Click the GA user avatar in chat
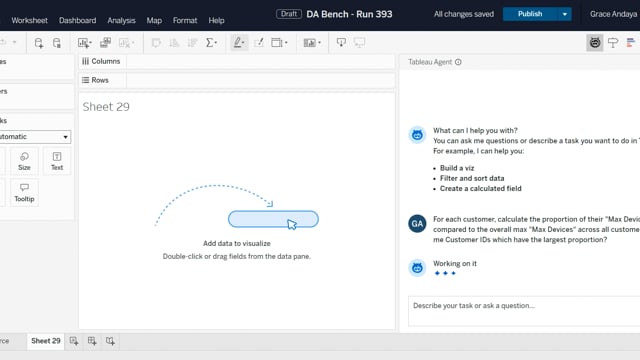This screenshot has height=360, width=640. (x=417, y=224)
